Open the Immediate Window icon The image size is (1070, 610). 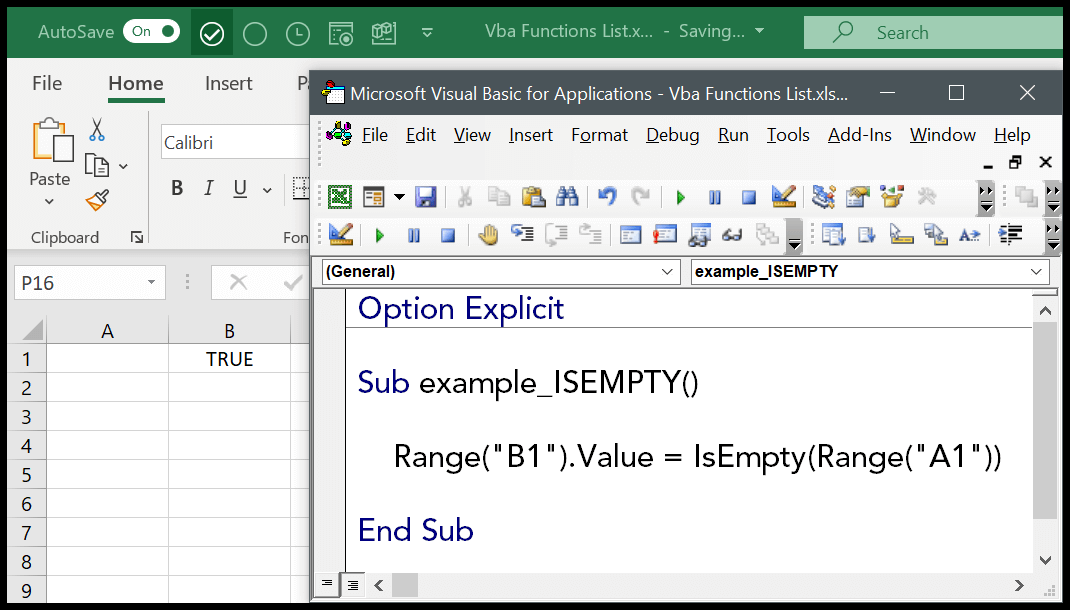coord(663,235)
